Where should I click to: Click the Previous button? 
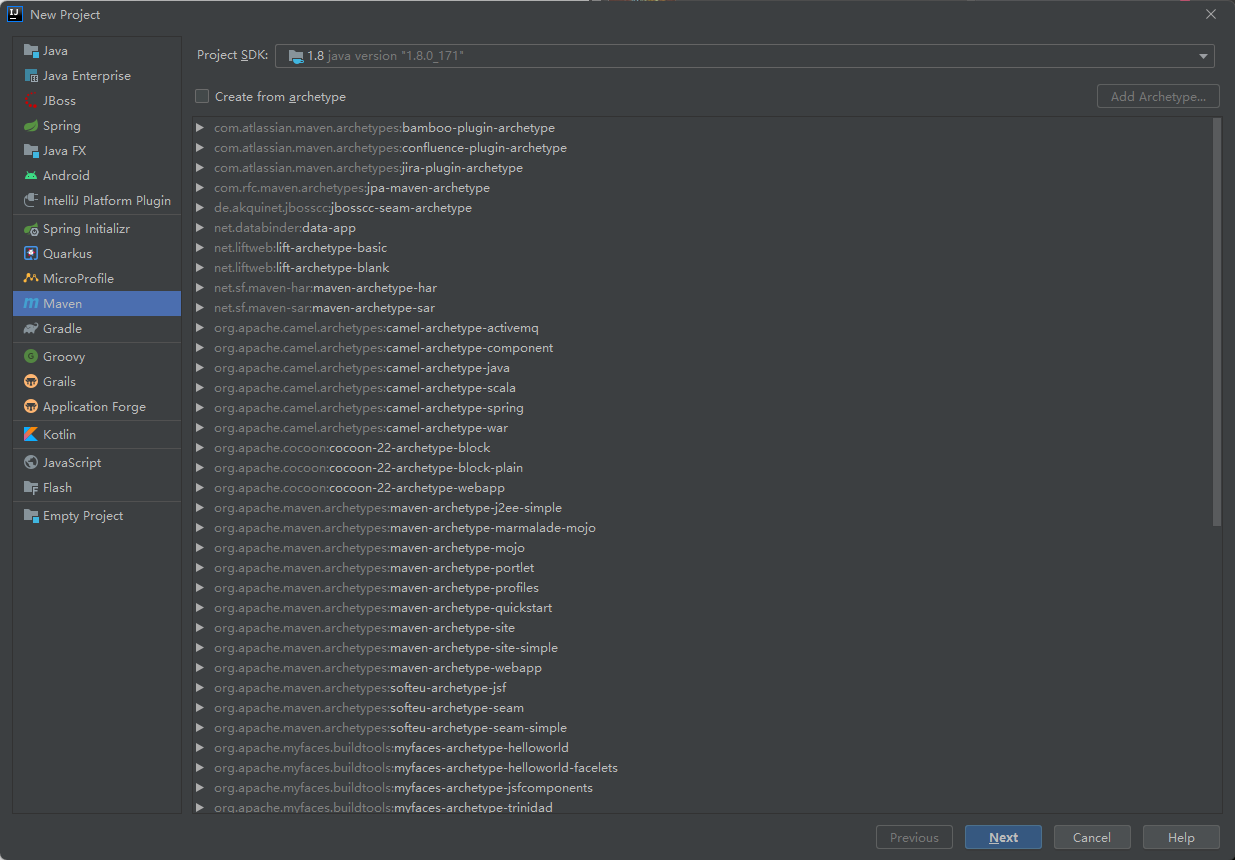914,838
